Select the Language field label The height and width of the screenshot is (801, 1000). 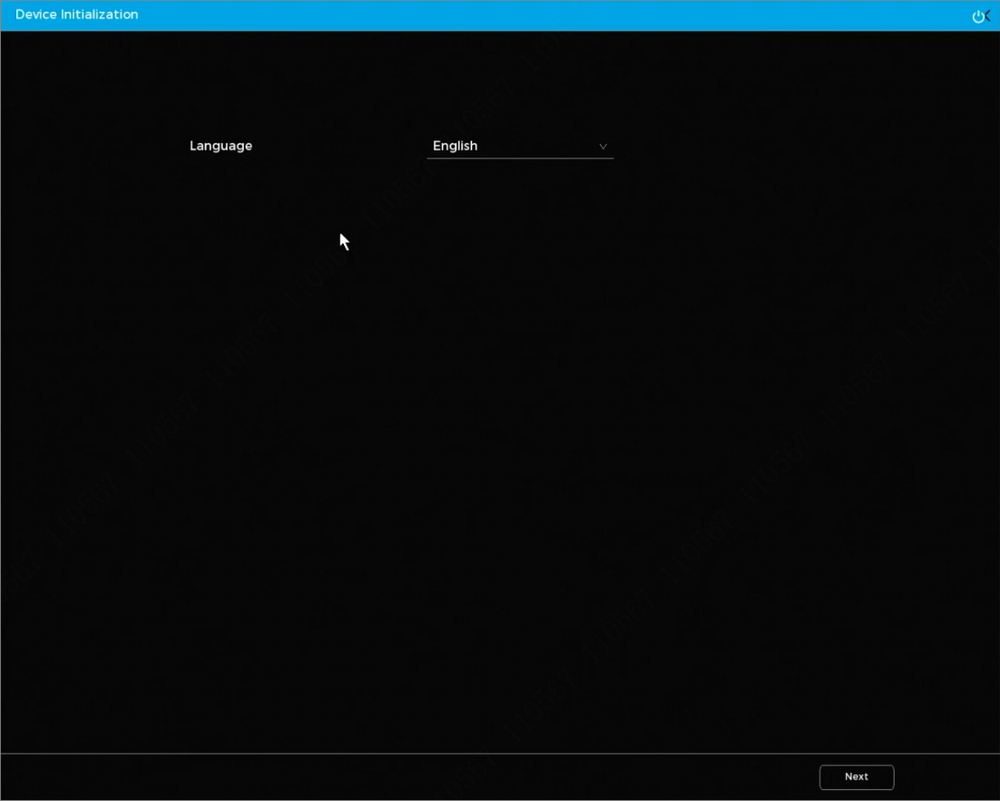click(x=221, y=146)
